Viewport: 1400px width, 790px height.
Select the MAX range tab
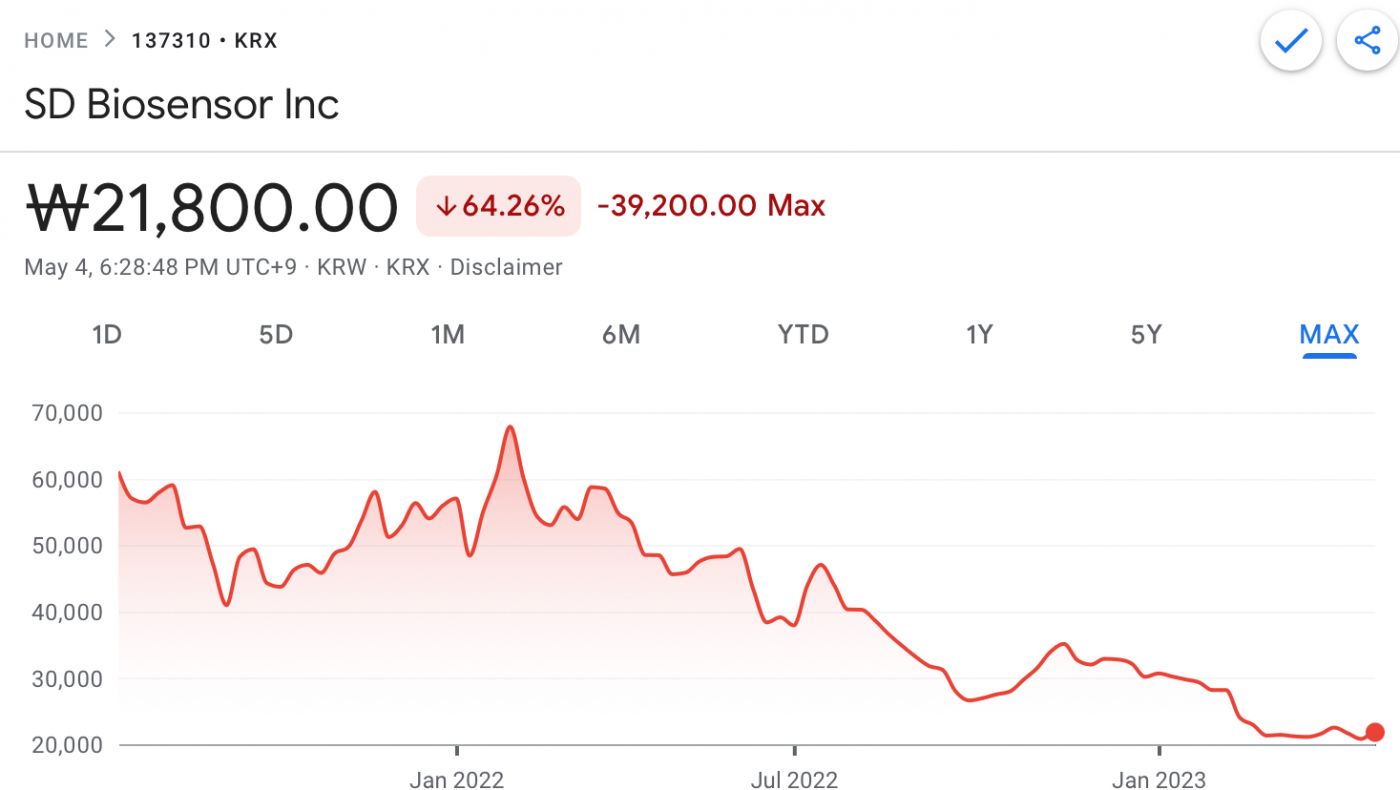click(1329, 334)
